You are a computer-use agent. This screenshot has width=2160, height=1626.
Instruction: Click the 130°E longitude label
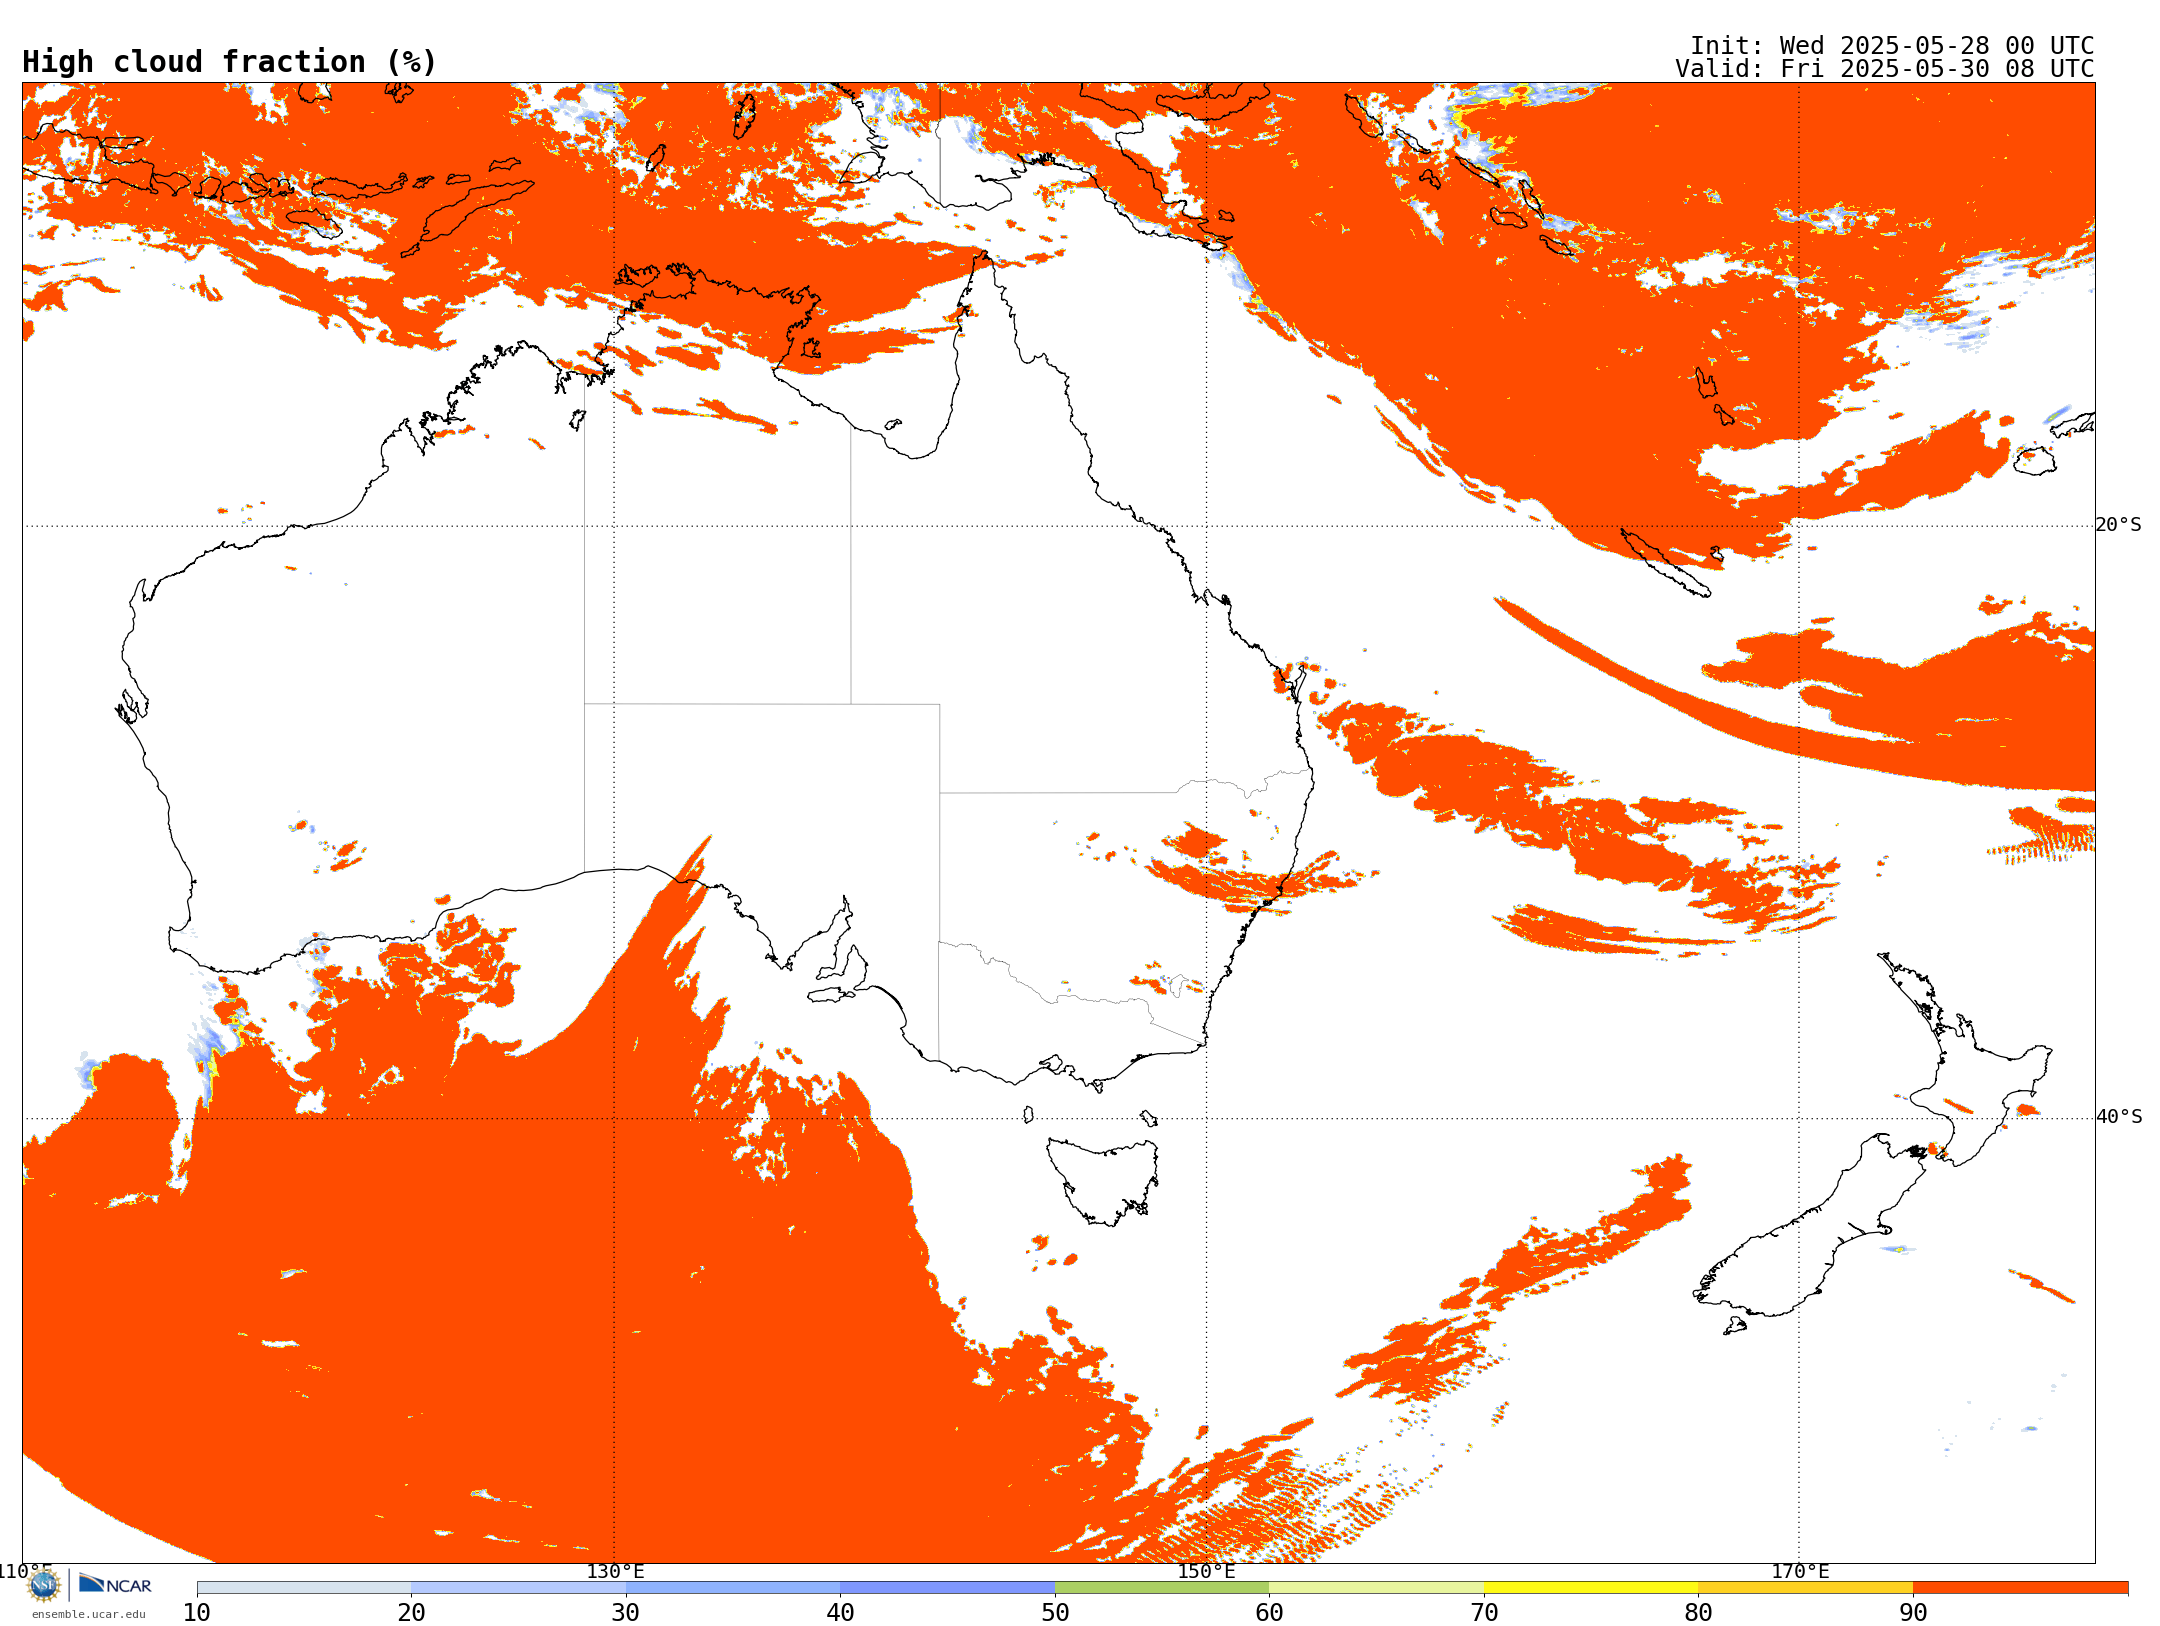point(615,1571)
